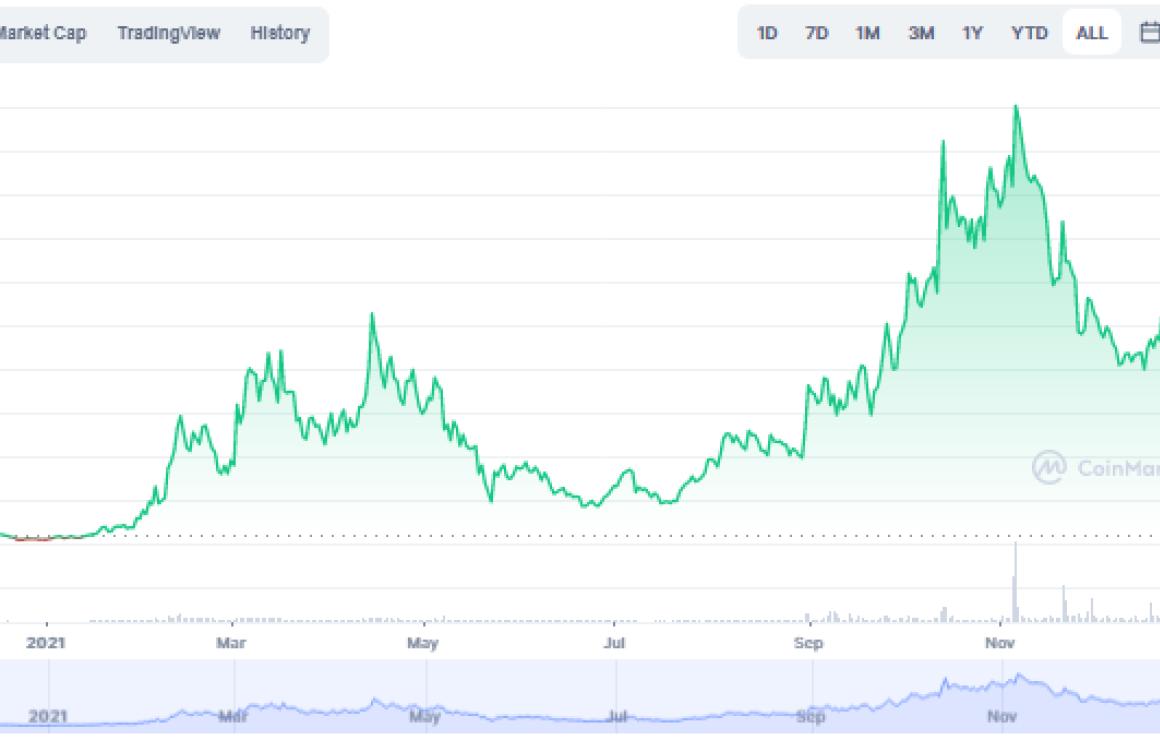Select the History tab
The width and height of the screenshot is (1160, 740).
[280, 33]
